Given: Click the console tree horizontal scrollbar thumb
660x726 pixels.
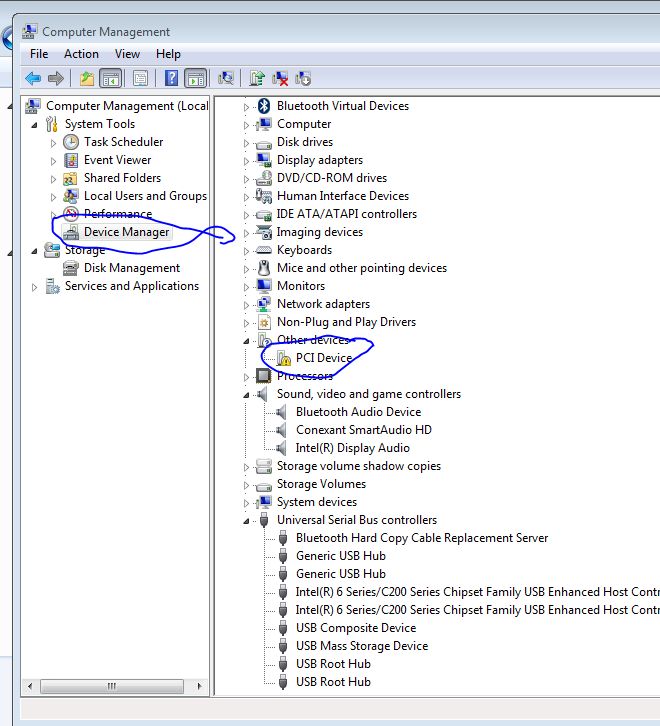Looking at the screenshot, I should (x=112, y=686).
